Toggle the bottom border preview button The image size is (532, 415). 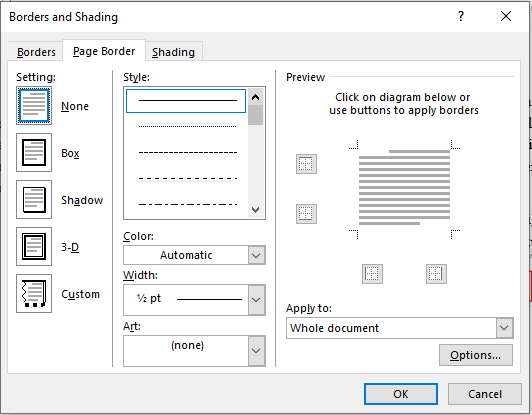tap(306, 214)
